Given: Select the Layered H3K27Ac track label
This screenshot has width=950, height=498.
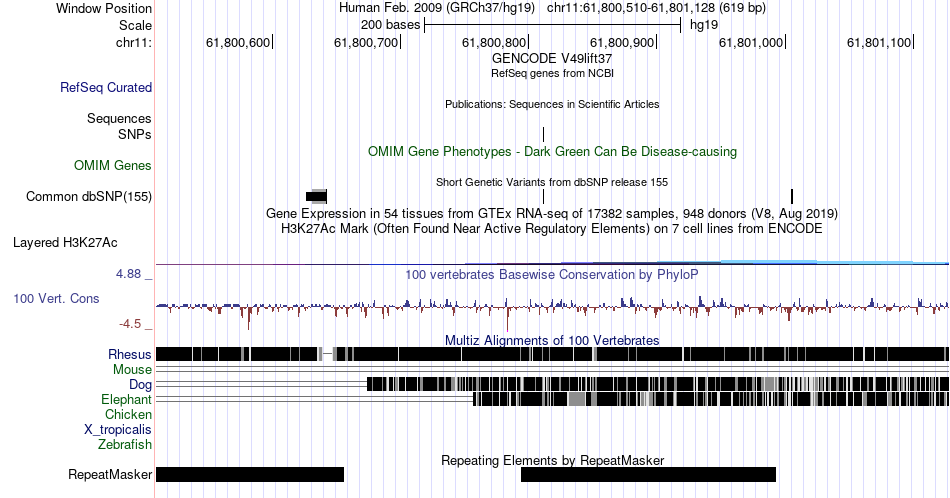Looking at the screenshot, I should pos(65,242).
